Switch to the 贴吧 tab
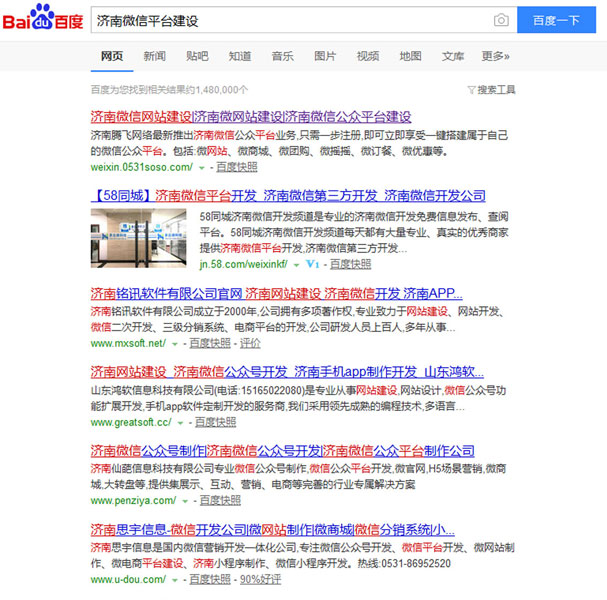Screen dimensions: 607x600 [x=197, y=57]
